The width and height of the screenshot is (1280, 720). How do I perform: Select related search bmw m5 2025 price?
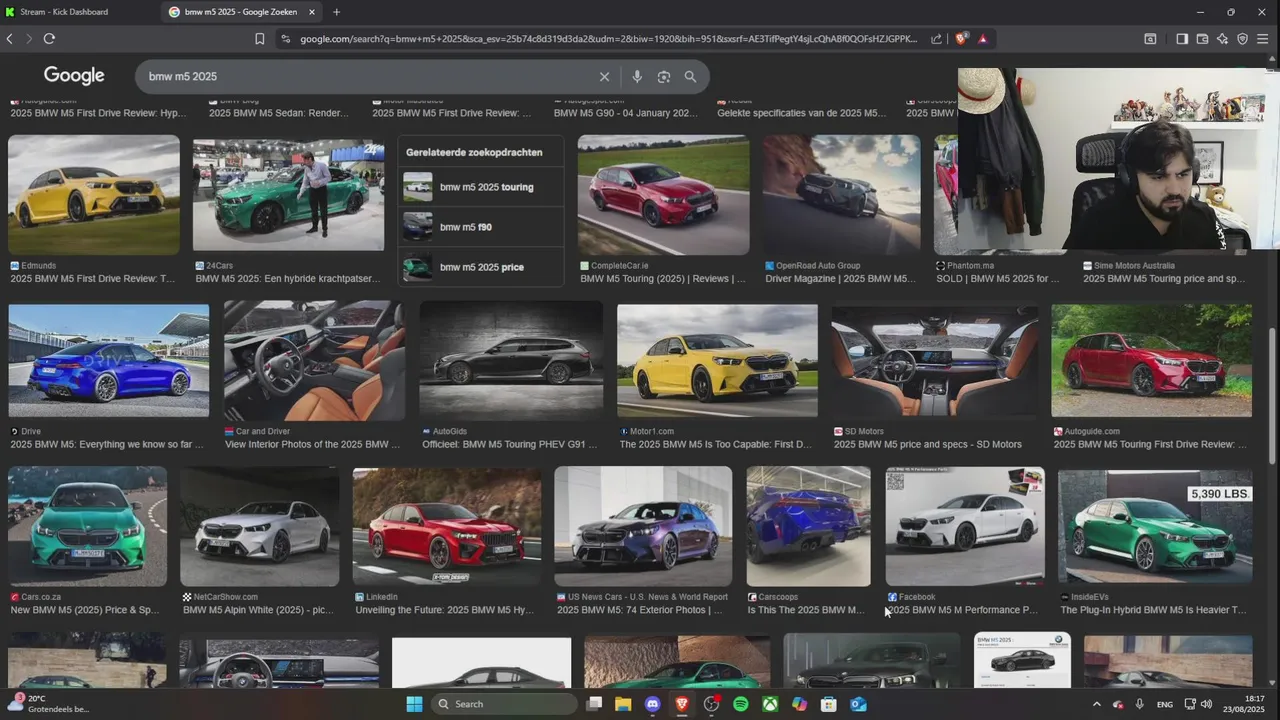pos(480,267)
